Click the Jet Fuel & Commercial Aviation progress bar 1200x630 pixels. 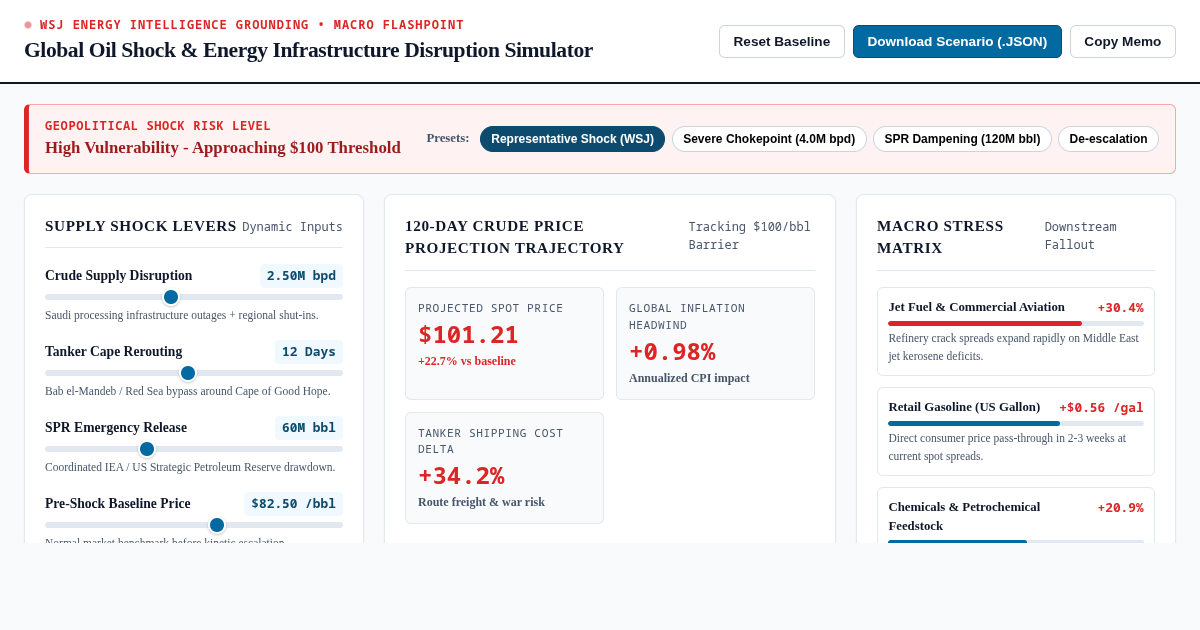(1016, 323)
